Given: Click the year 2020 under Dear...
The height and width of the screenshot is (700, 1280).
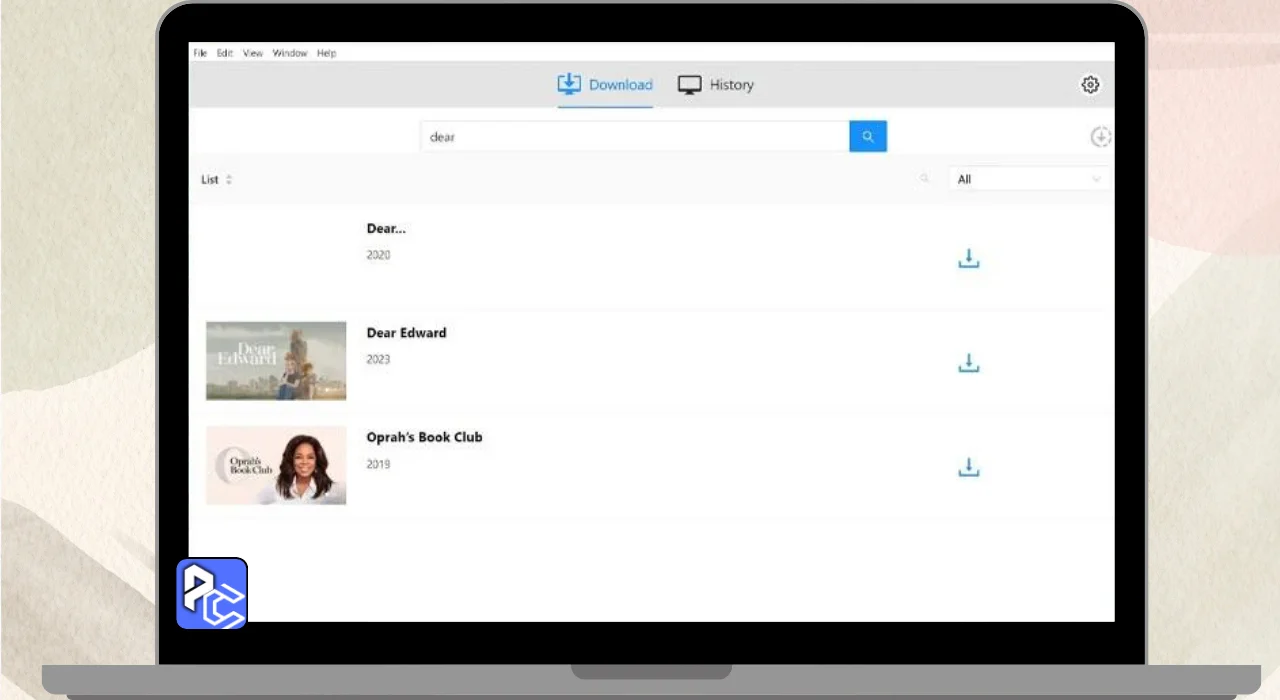Looking at the screenshot, I should tap(378, 255).
